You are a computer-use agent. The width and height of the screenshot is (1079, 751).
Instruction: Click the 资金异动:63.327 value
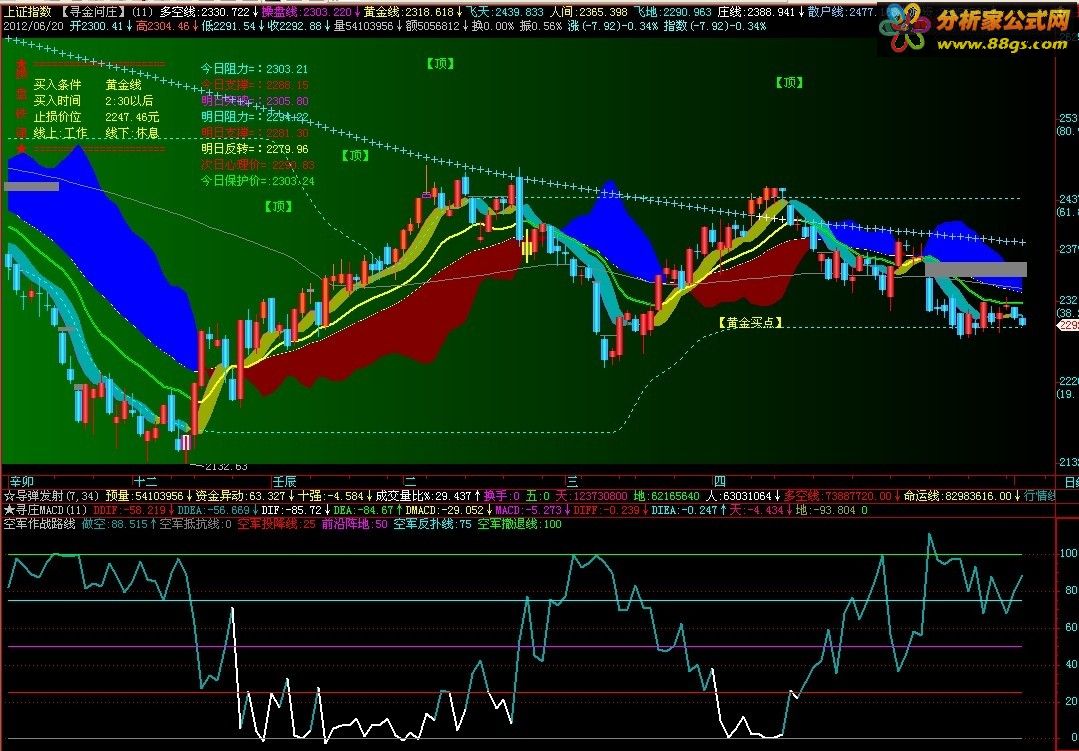[x=240, y=496]
